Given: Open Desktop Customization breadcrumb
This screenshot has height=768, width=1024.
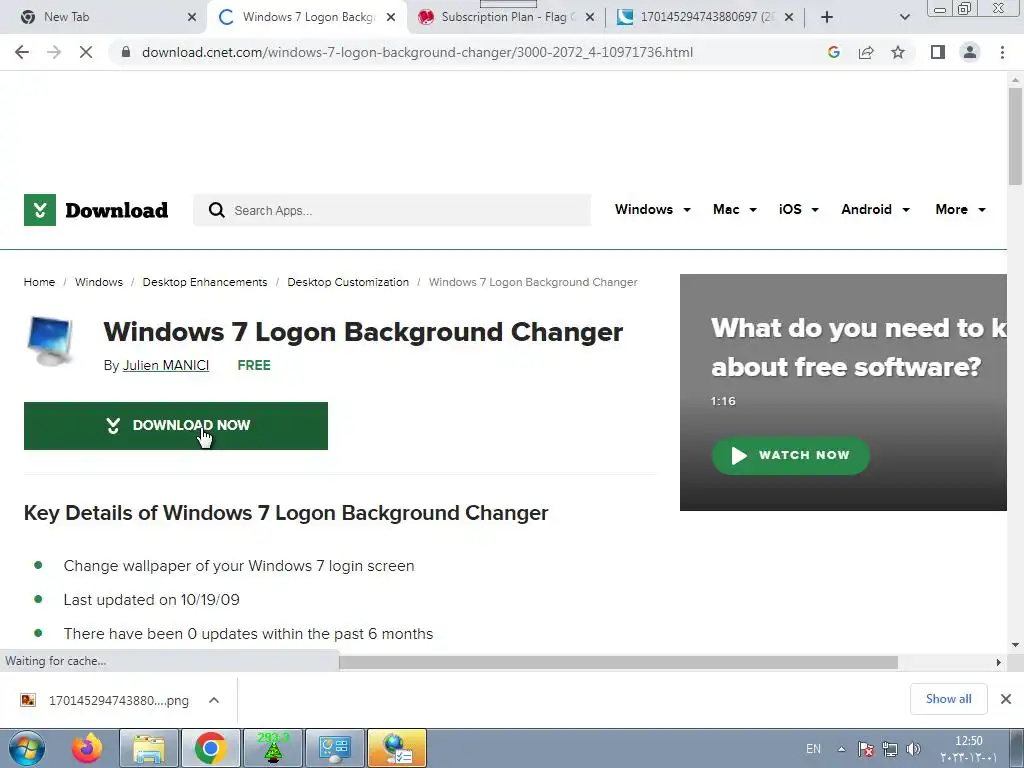Looking at the screenshot, I should point(348,282).
